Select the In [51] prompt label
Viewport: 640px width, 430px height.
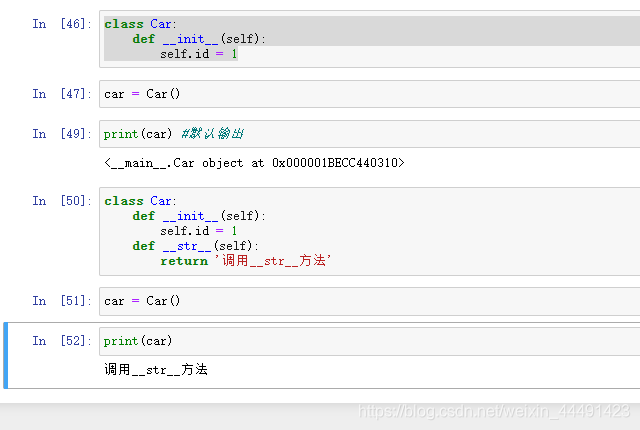point(62,301)
